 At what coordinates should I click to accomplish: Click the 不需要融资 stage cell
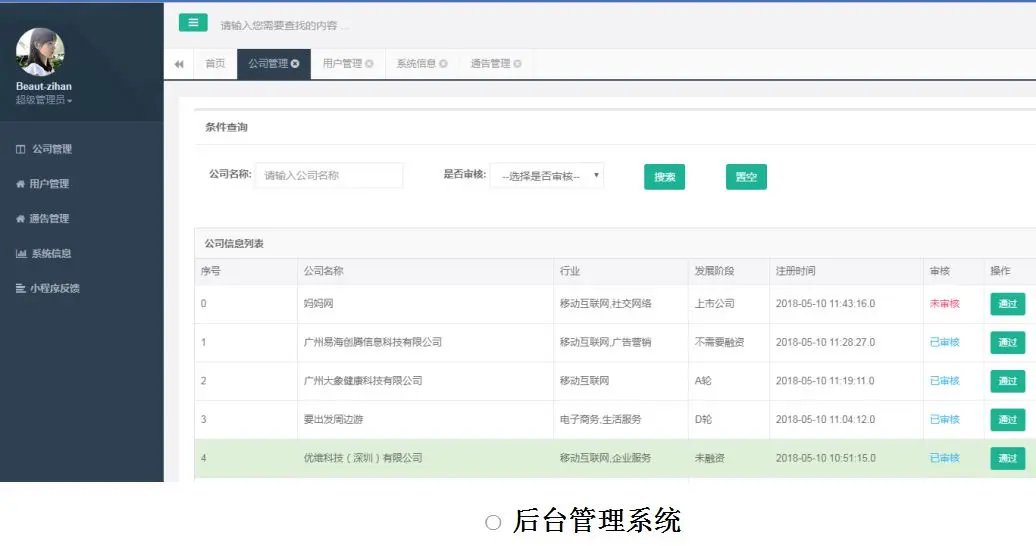[719, 342]
